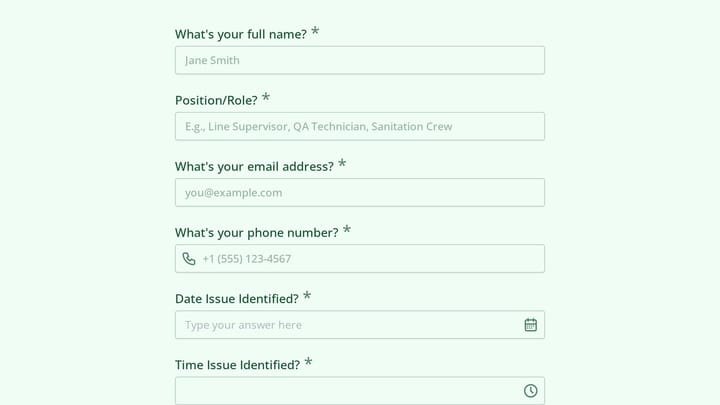
Task: Click the required asterisk after email address
Action: (x=342, y=163)
